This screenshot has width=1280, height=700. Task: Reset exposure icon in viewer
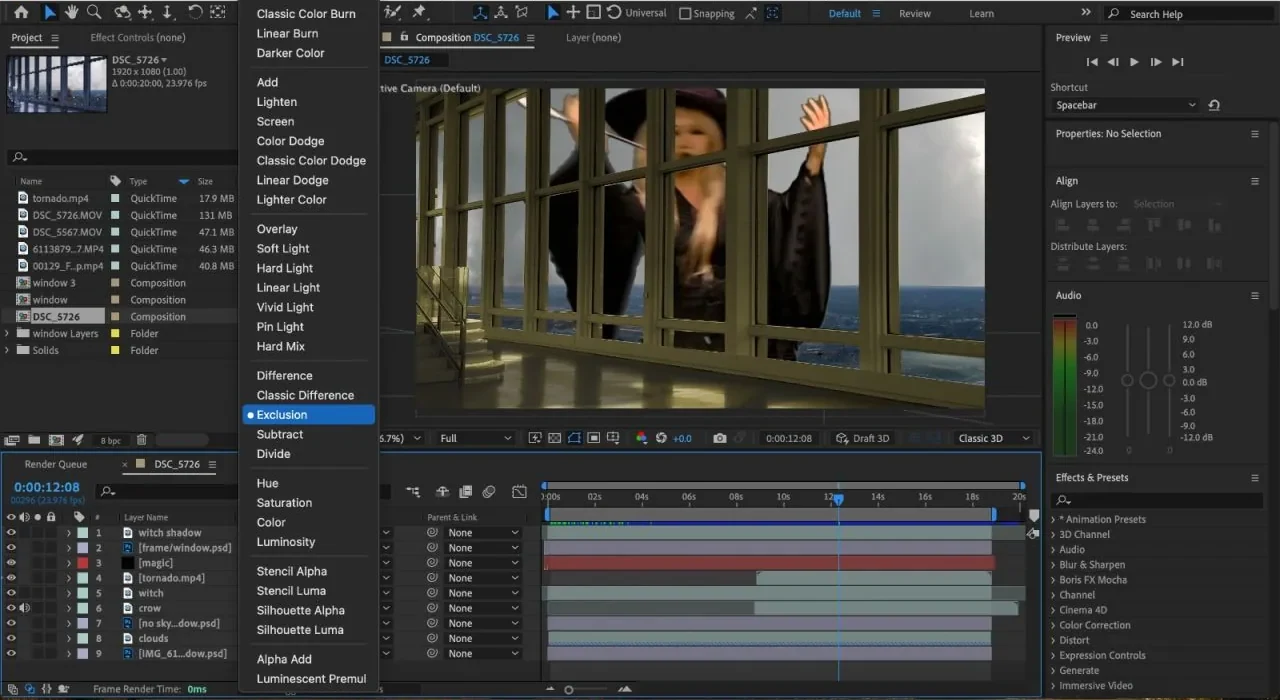pos(661,438)
